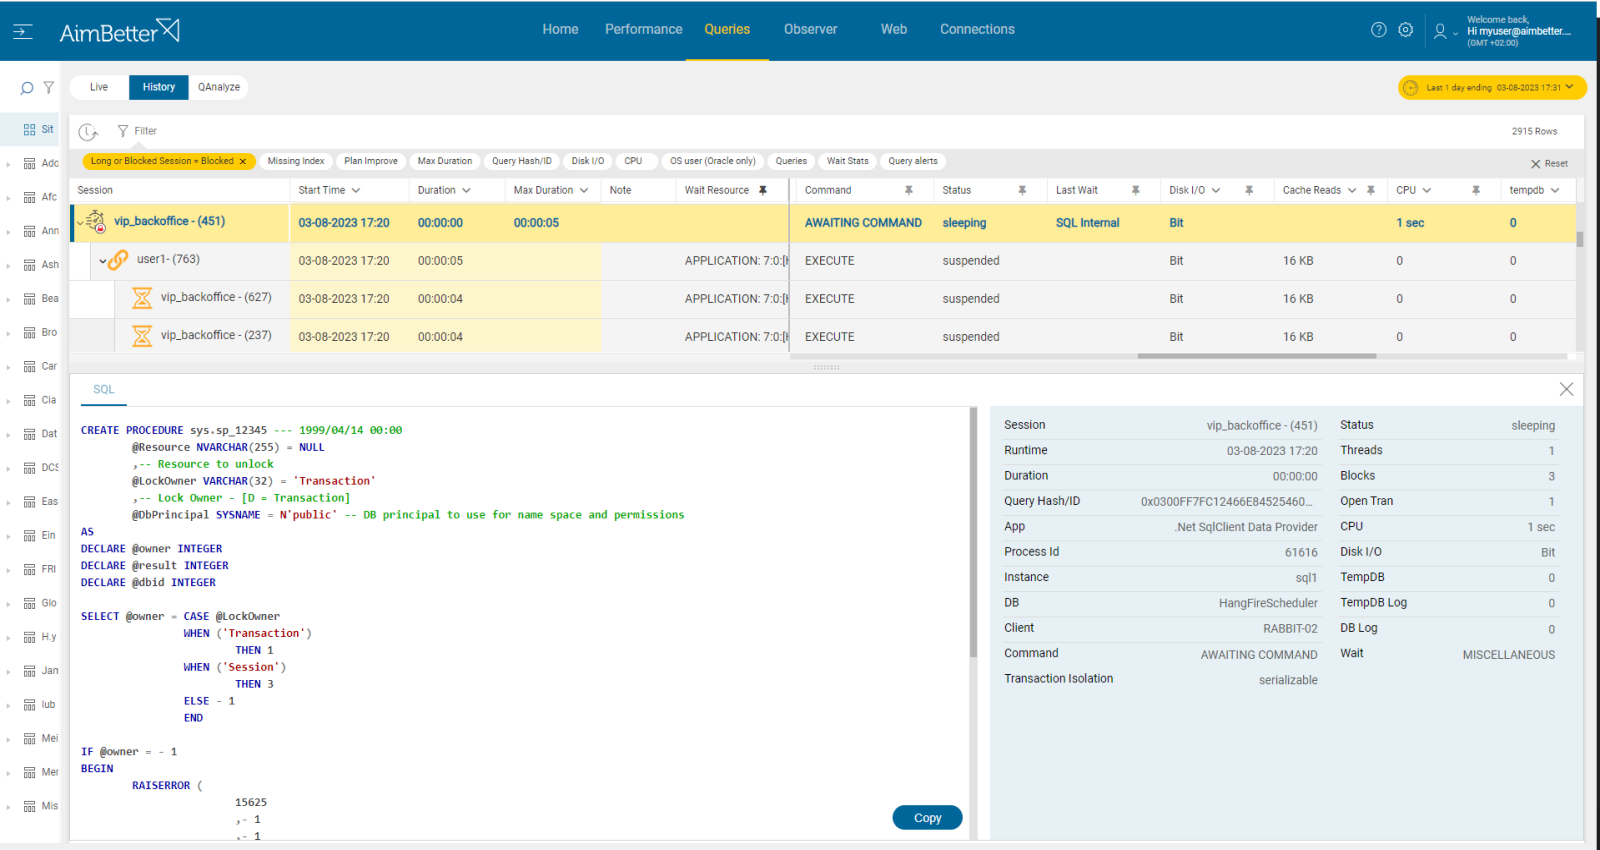Switch to the Live tab
The height and width of the screenshot is (850, 1600).
click(99, 87)
